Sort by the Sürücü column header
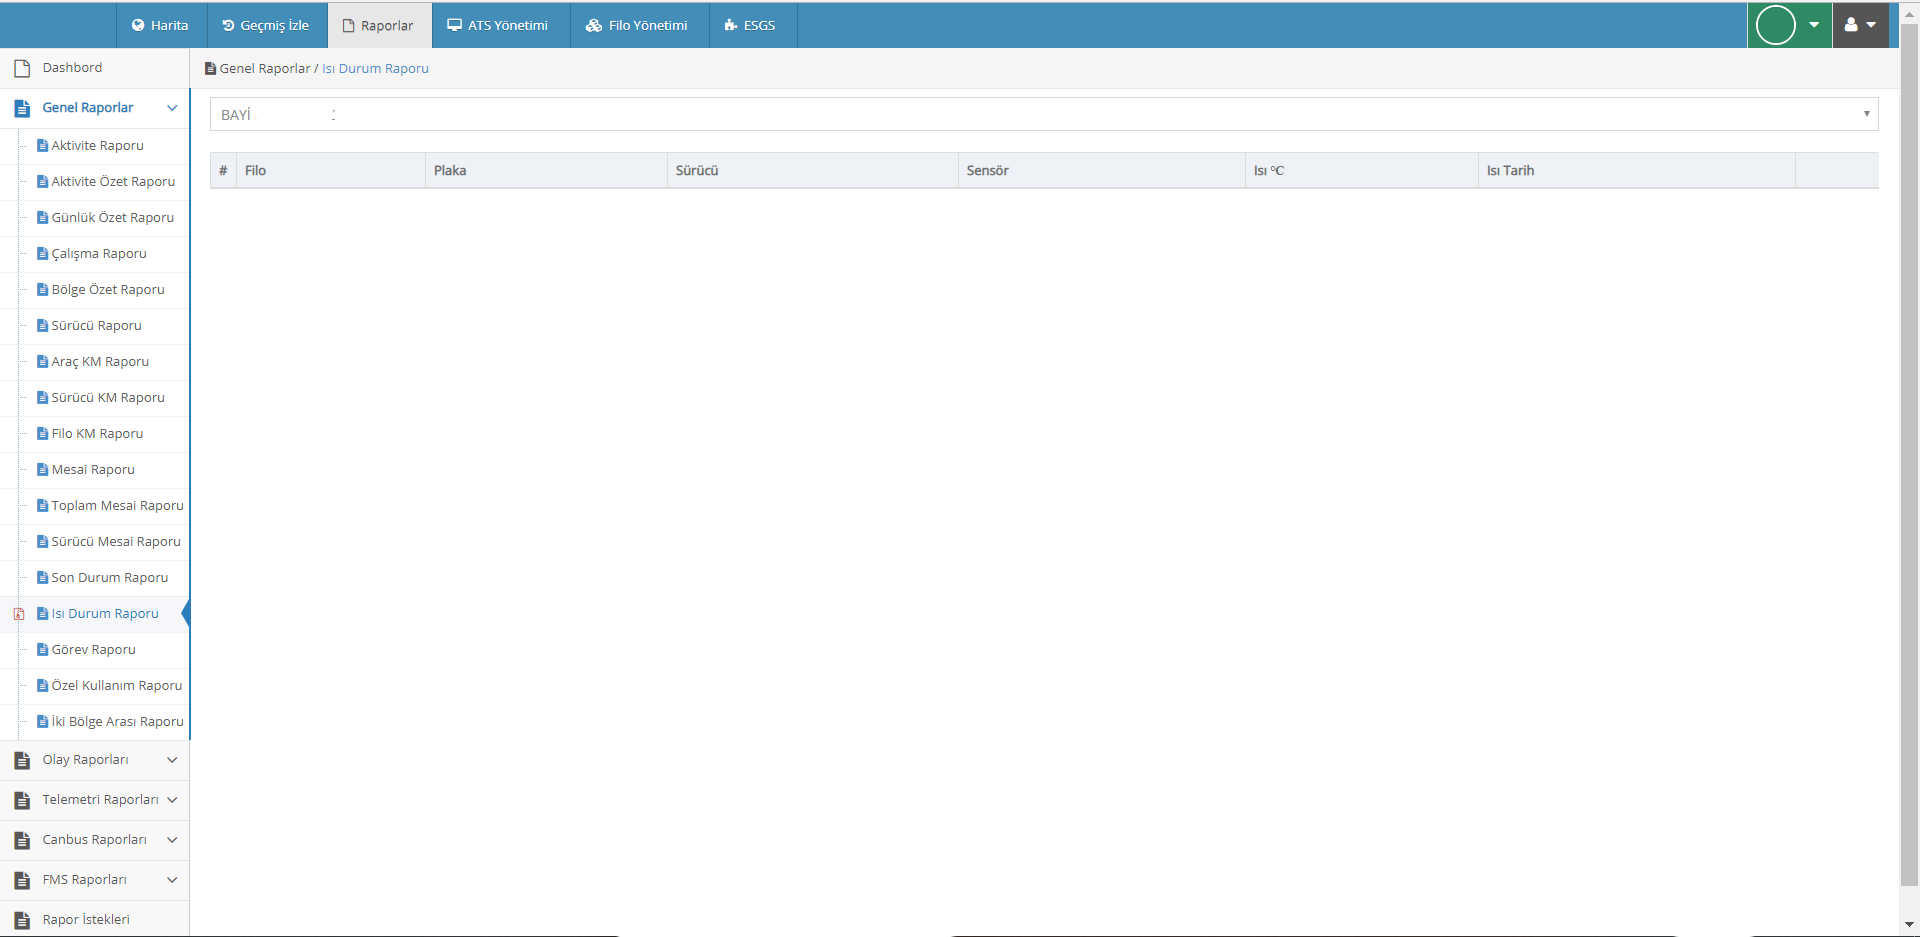 pyautogui.click(x=813, y=171)
